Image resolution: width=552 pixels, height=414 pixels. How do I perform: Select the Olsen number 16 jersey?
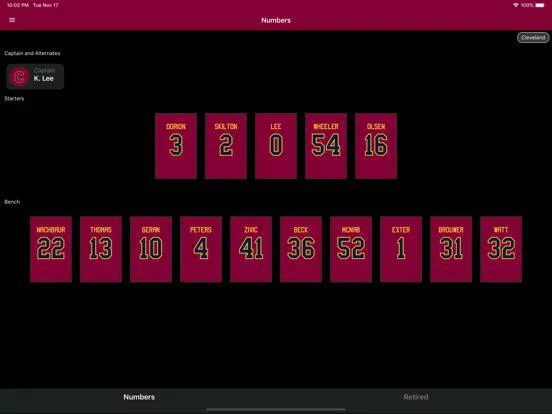click(376, 146)
